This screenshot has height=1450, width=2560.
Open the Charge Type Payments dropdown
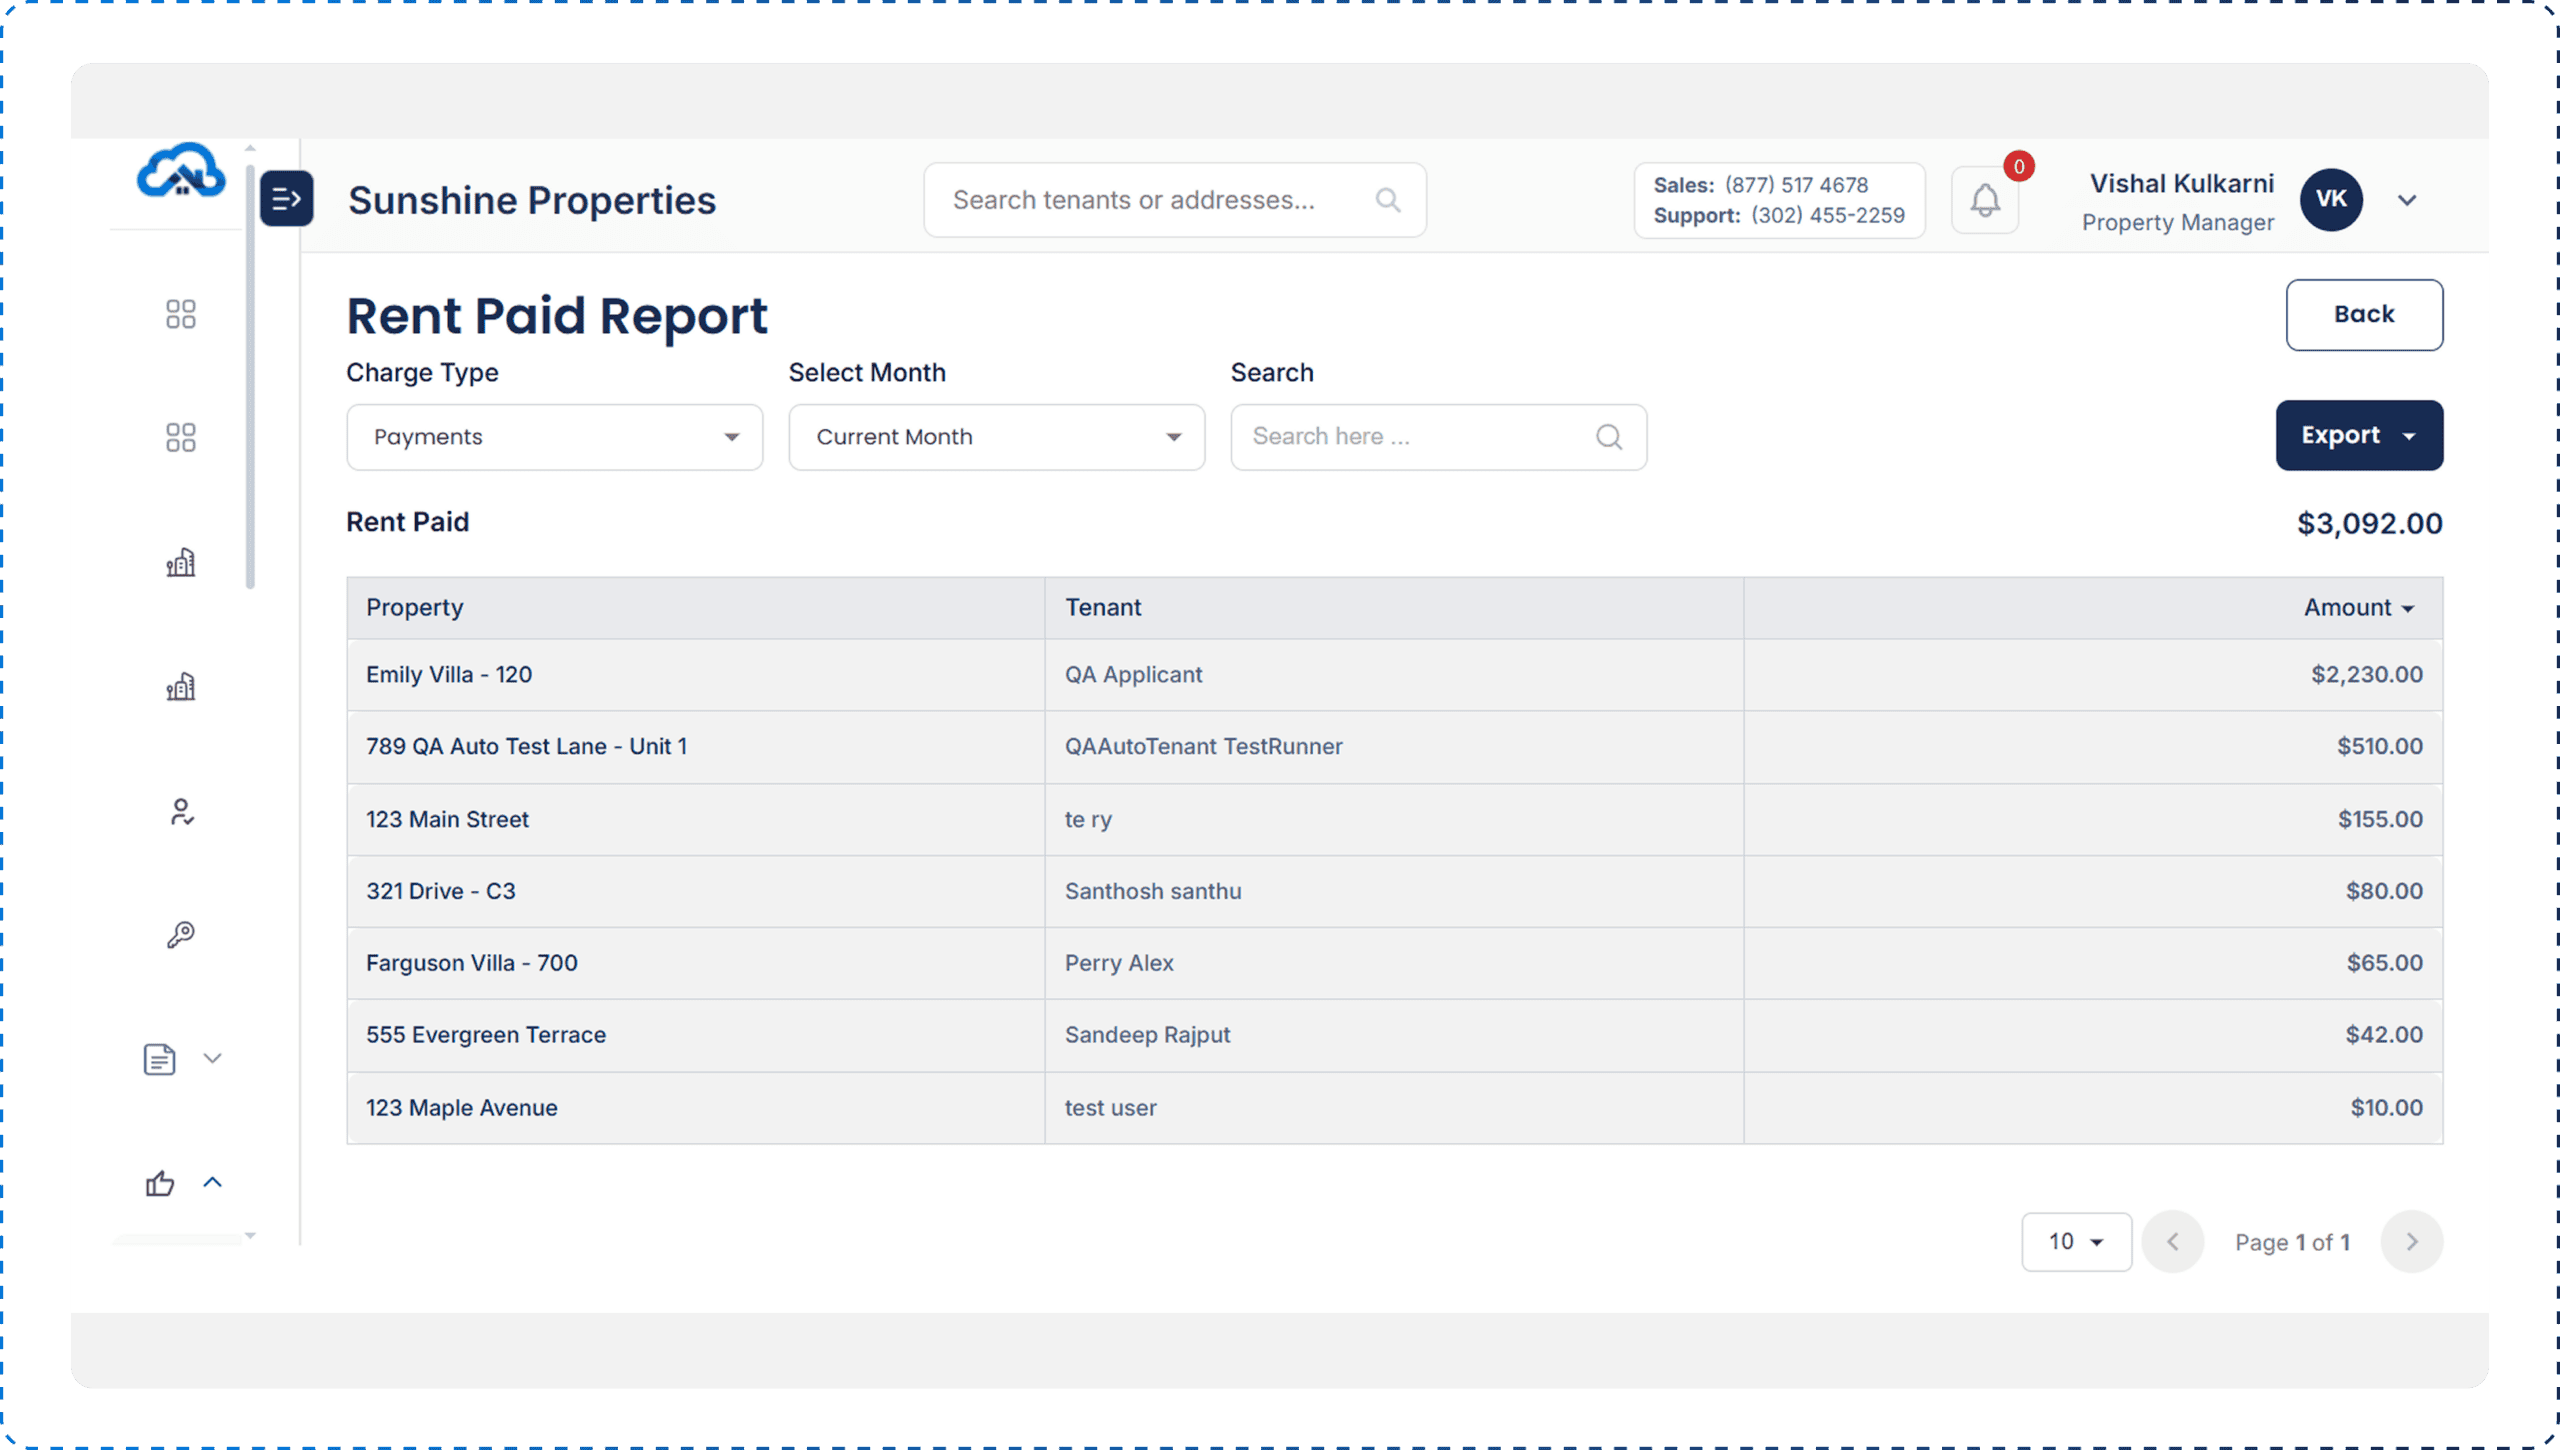[555, 437]
